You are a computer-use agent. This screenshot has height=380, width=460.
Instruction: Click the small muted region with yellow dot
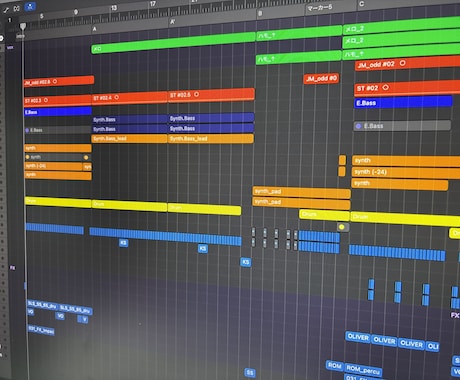click(x=343, y=227)
